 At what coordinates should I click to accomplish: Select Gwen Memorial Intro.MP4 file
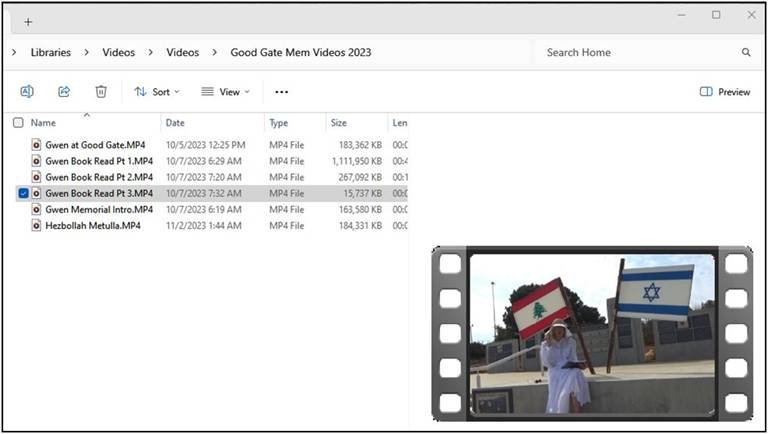(x=99, y=209)
